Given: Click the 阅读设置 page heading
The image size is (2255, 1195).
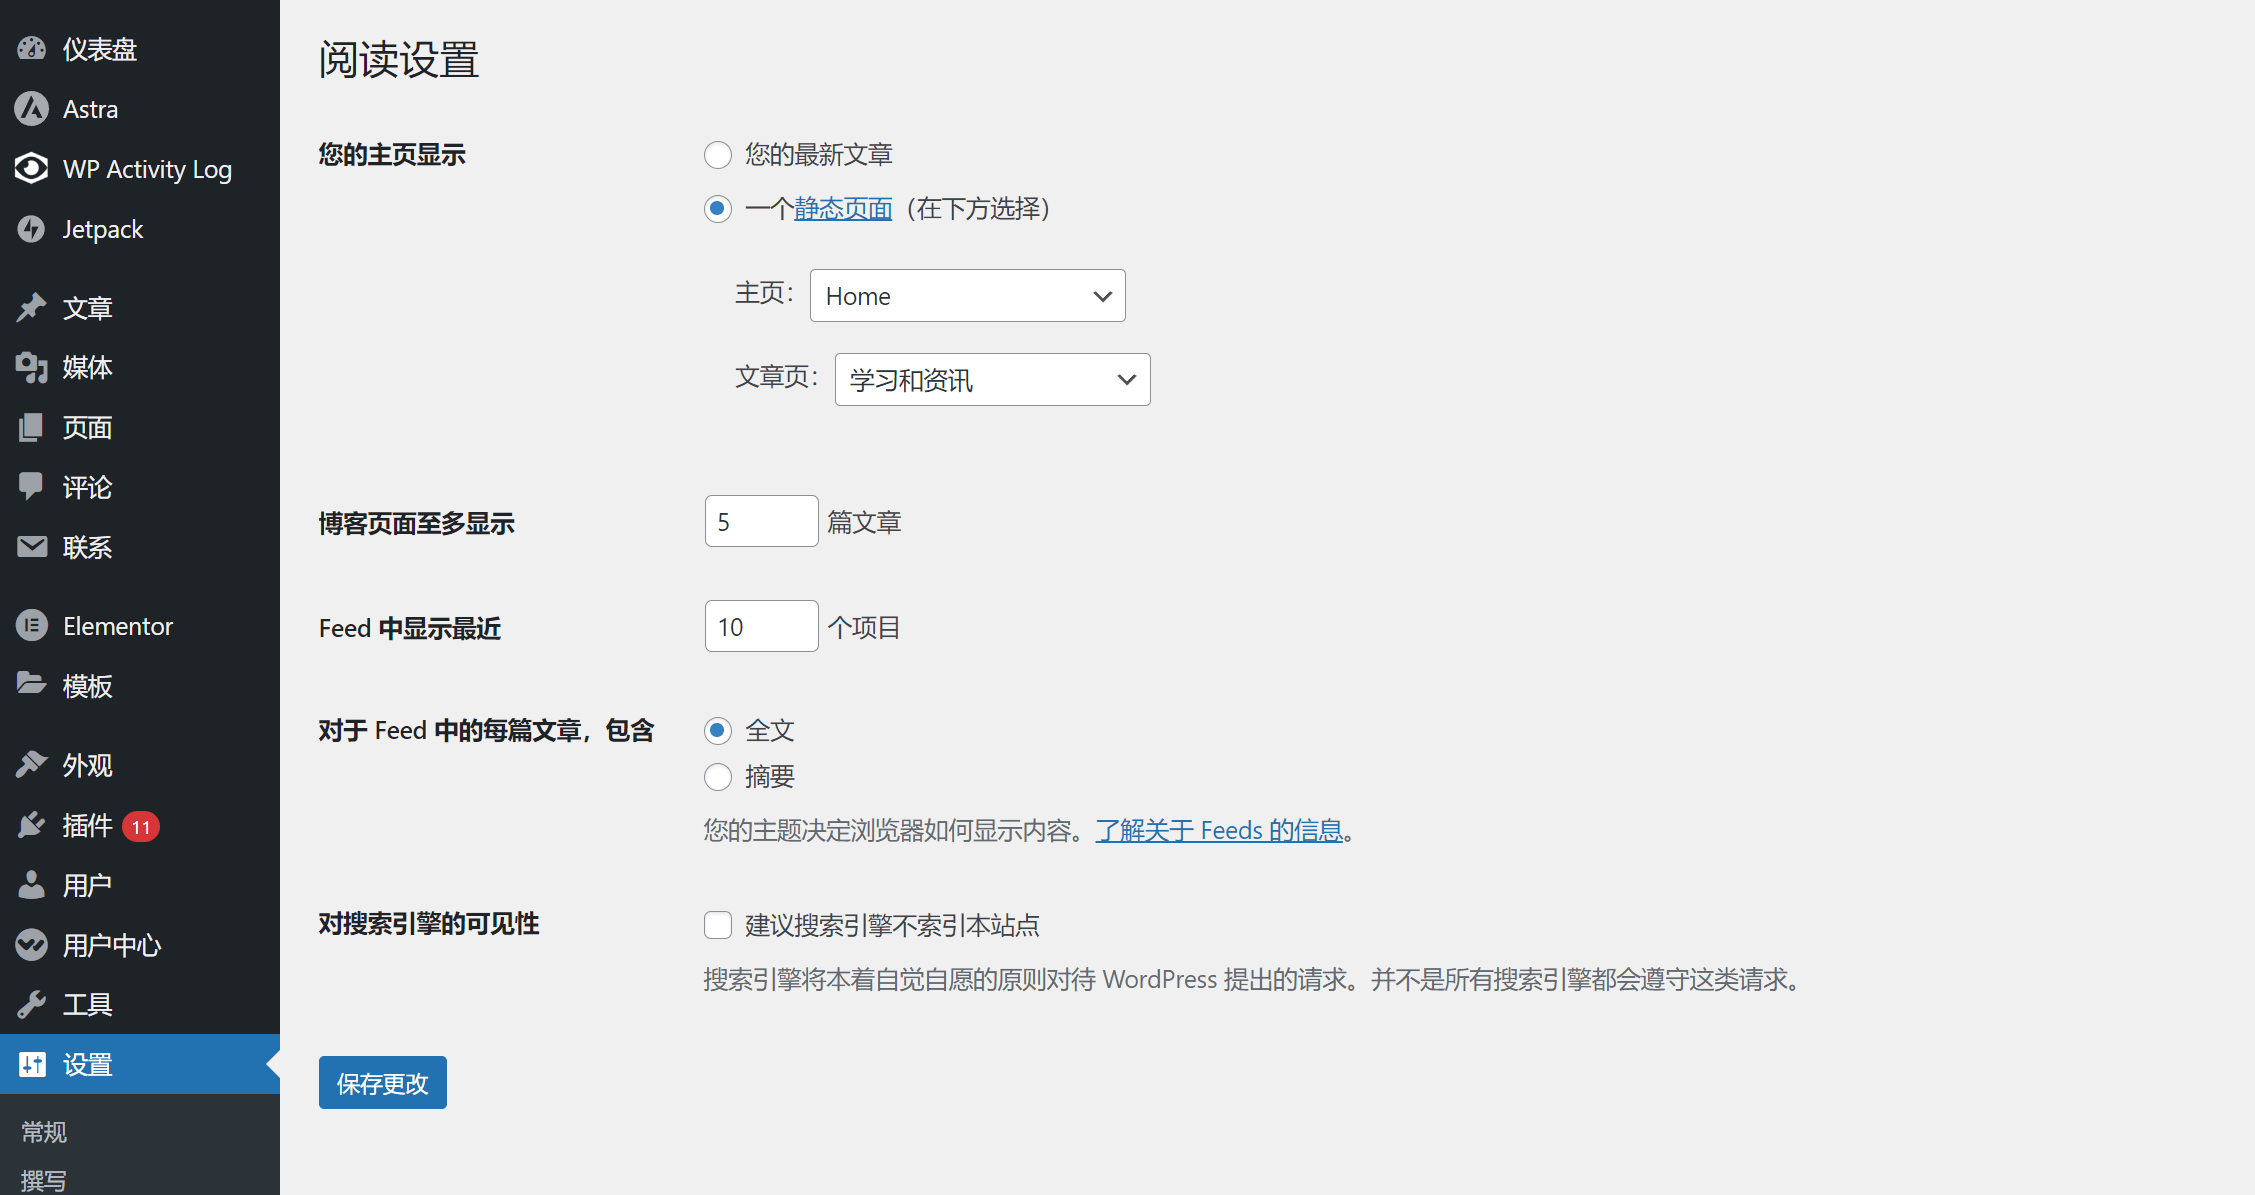Looking at the screenshot, I should [x=398, y=59].
